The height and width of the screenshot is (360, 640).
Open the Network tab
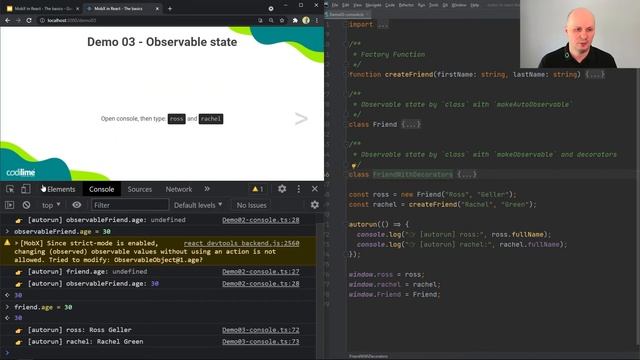point(179,189)
